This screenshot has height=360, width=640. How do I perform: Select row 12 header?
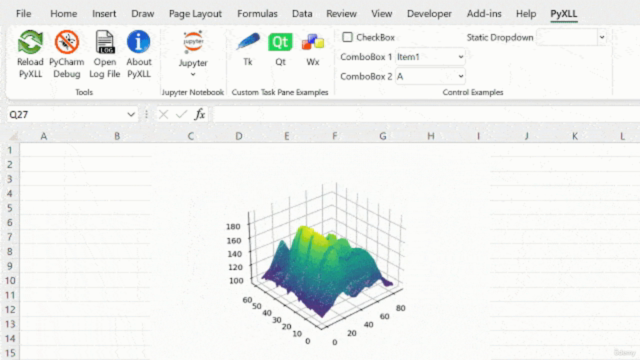click(x=10, y=309)
